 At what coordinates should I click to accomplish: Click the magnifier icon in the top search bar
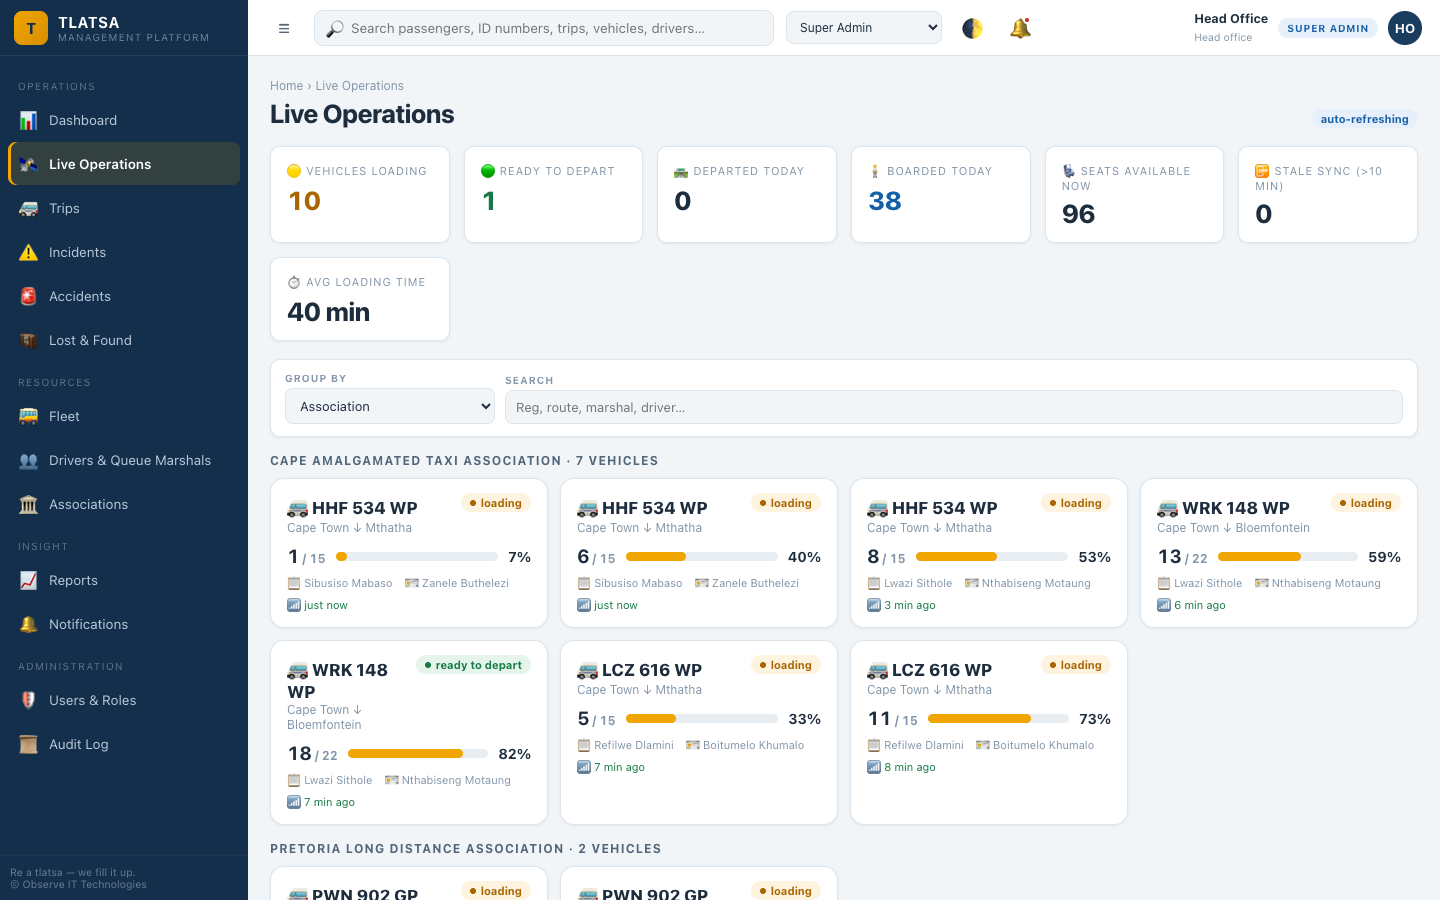coord(335,28)
